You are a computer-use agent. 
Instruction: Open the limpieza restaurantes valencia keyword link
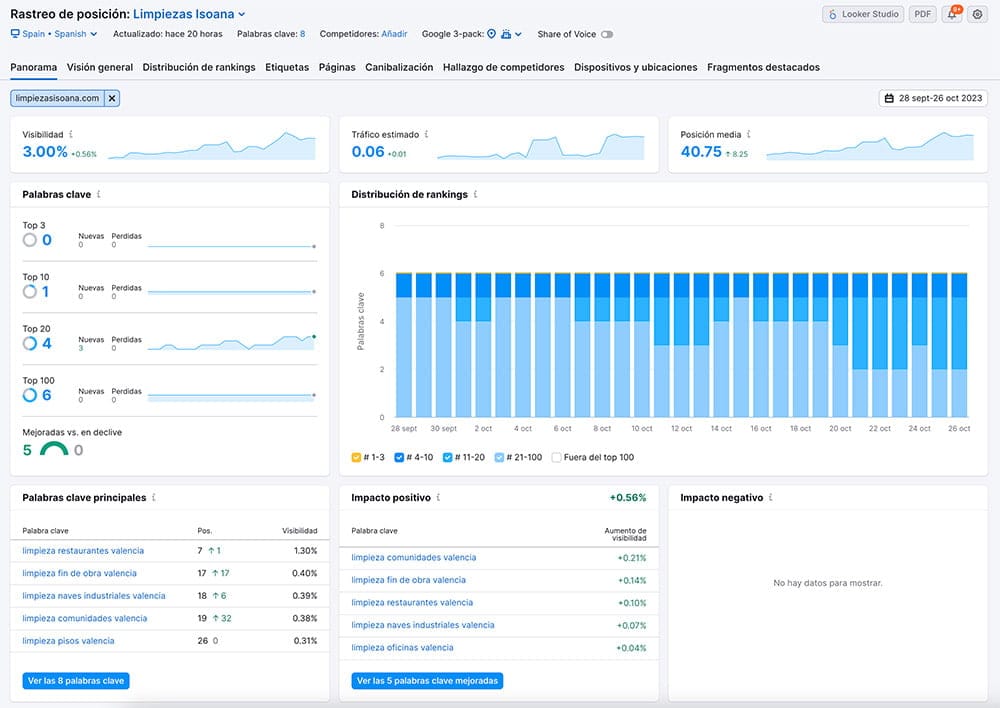(x=83, y=550)
